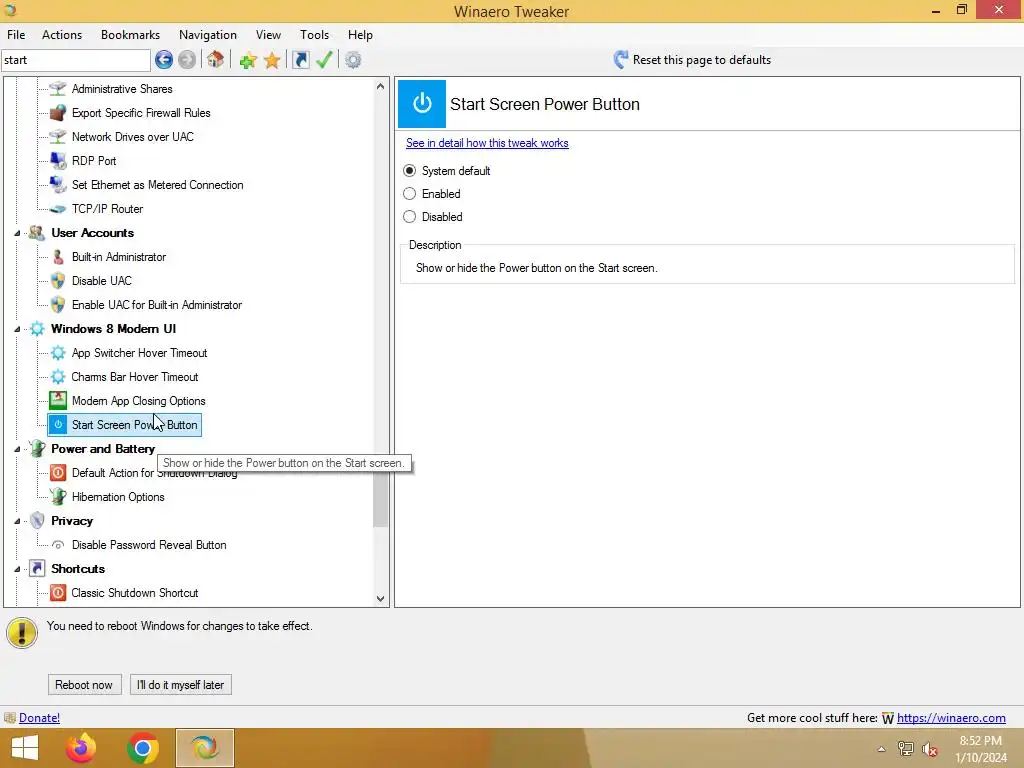Viewport: 1024px width, 768px height.
Task: Select the Enabled radio button
Action: [x=409, y=193]
